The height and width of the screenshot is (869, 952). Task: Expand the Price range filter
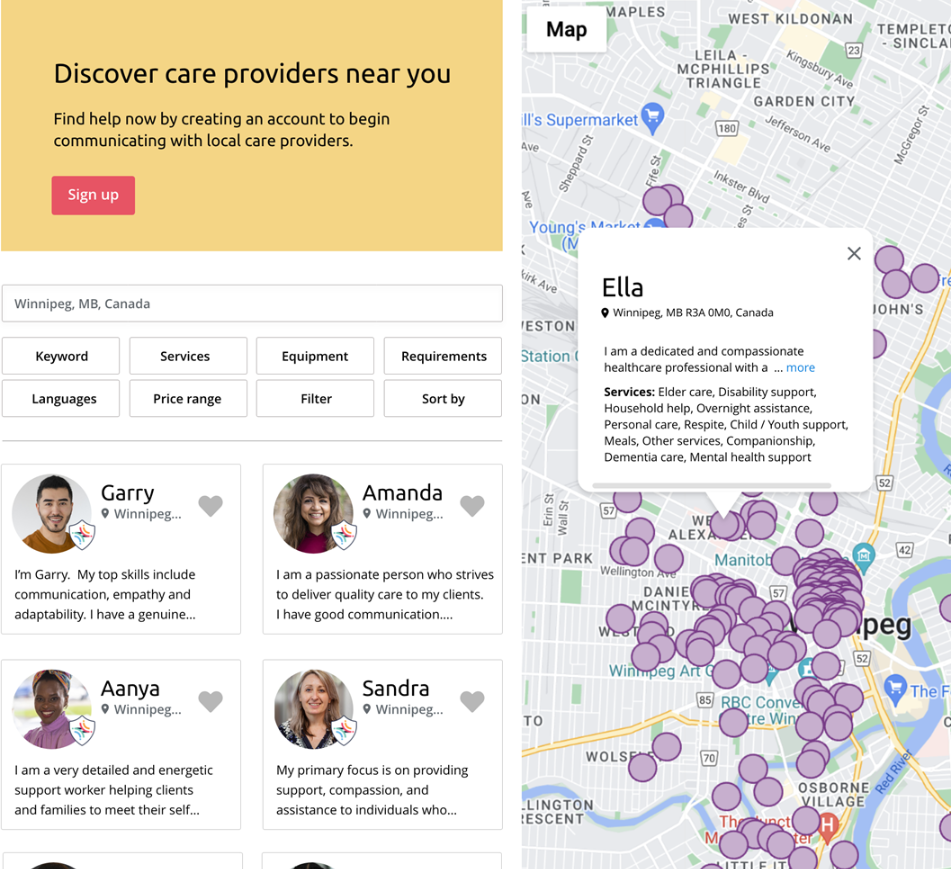click(x=188, y=399)
